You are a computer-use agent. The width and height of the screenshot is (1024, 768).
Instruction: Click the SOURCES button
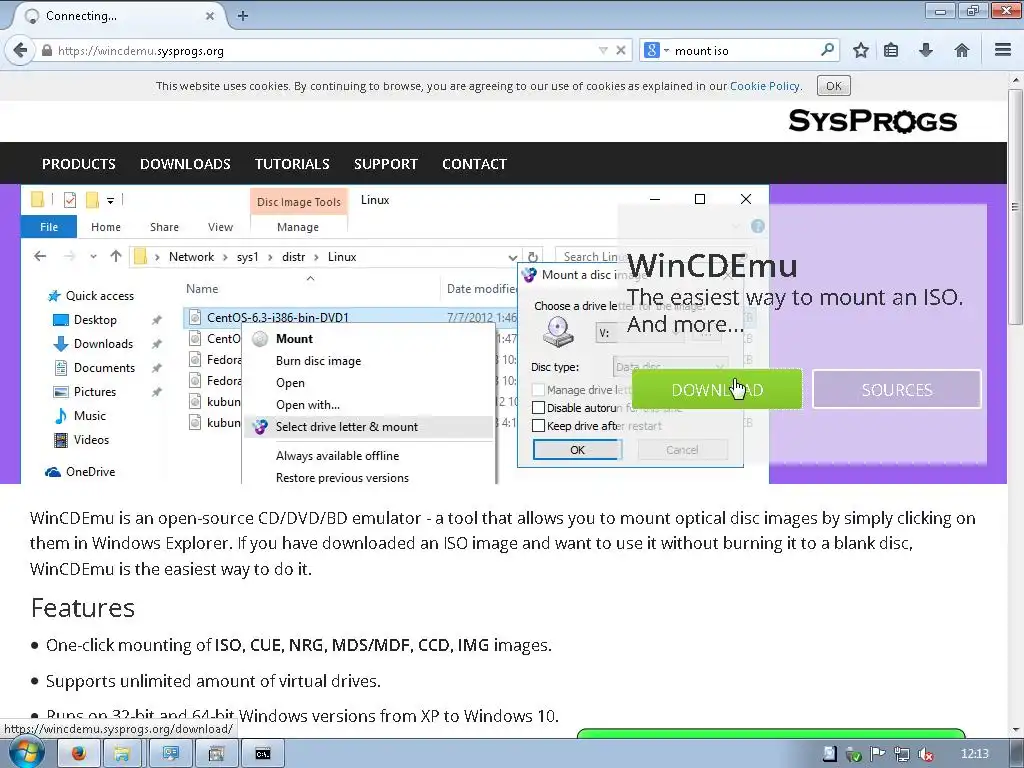coord(897,389)
